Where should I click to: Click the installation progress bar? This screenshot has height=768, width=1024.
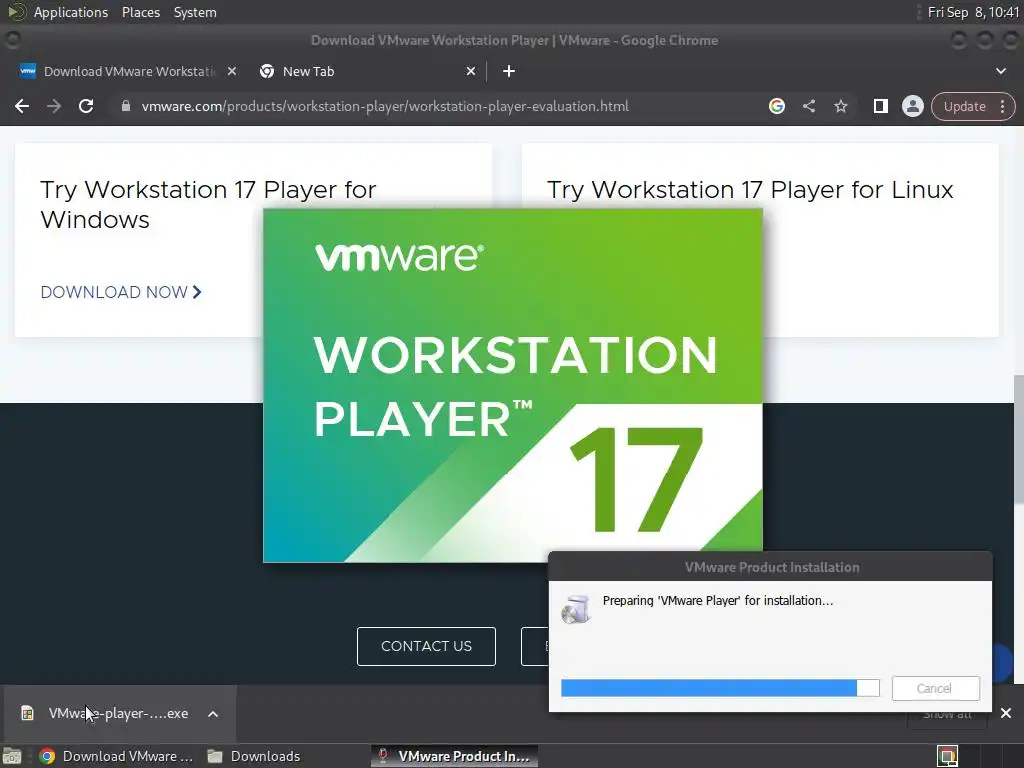(x=720, y=688)
